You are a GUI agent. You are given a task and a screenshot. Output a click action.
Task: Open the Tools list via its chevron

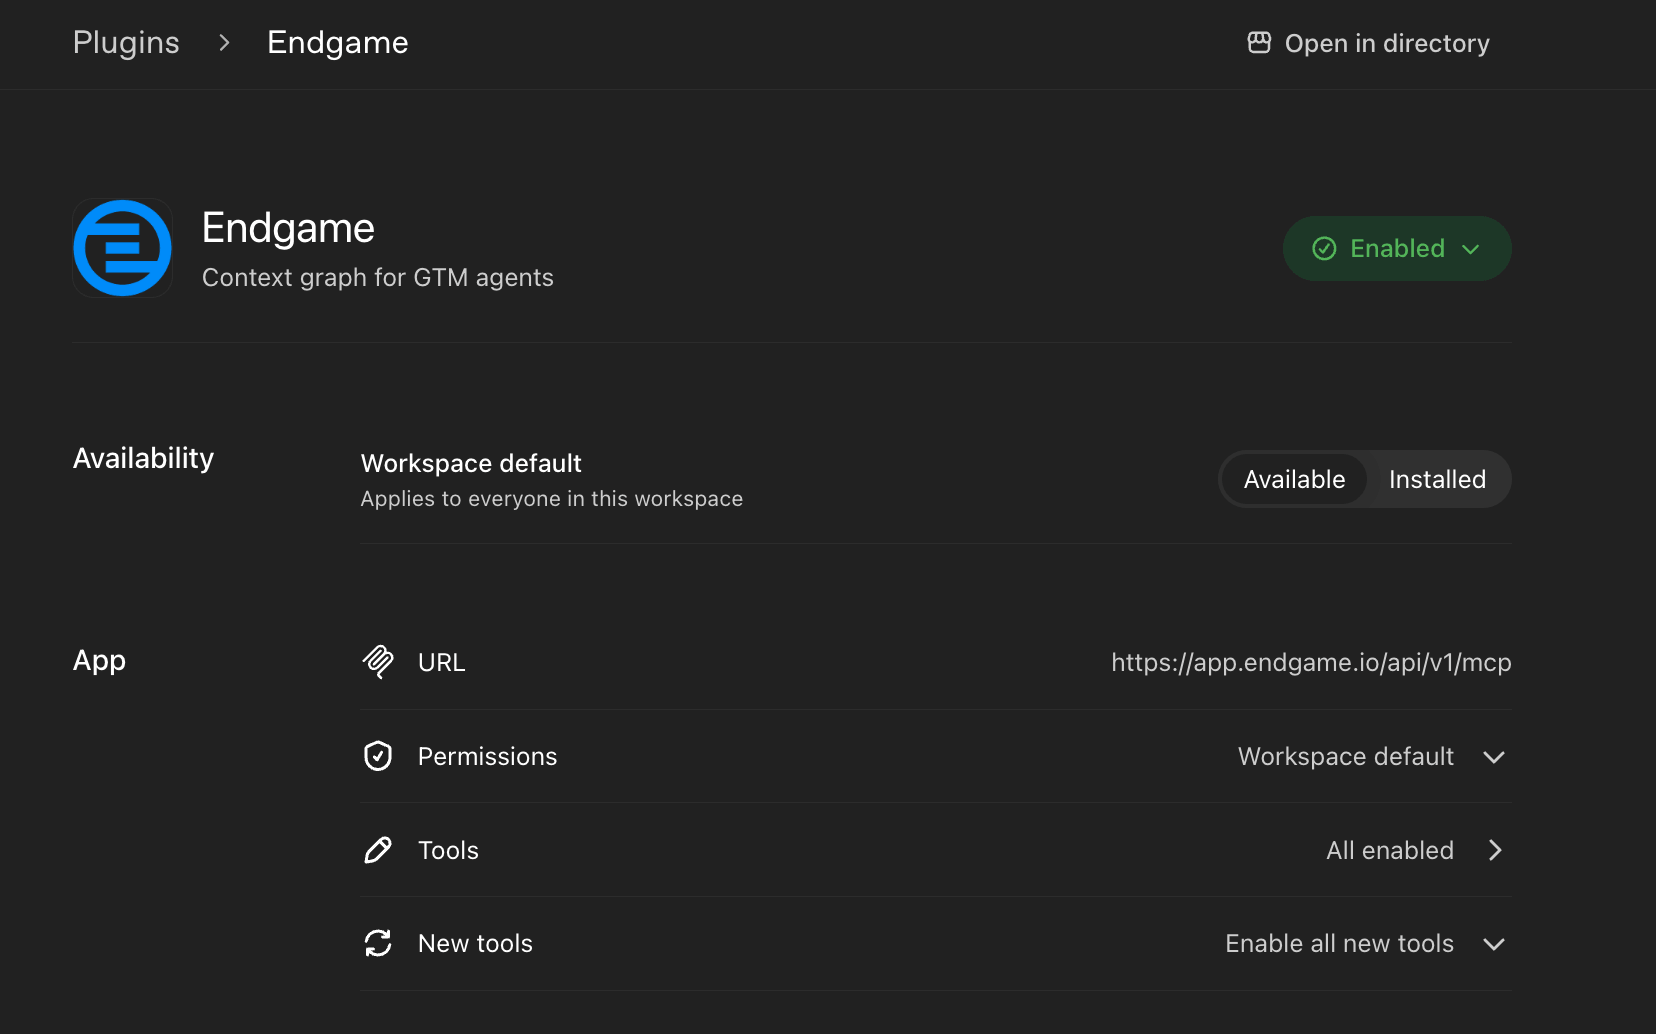pos(1495,850)
